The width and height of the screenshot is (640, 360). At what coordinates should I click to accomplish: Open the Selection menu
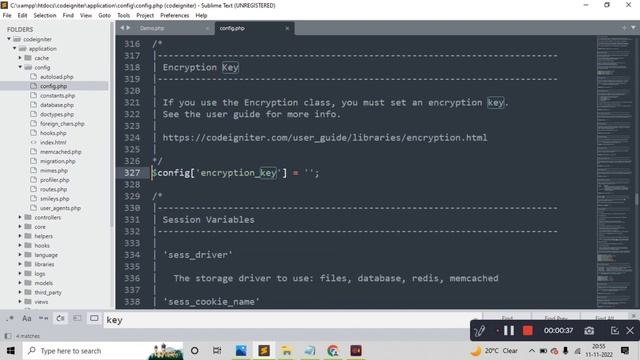44,15
